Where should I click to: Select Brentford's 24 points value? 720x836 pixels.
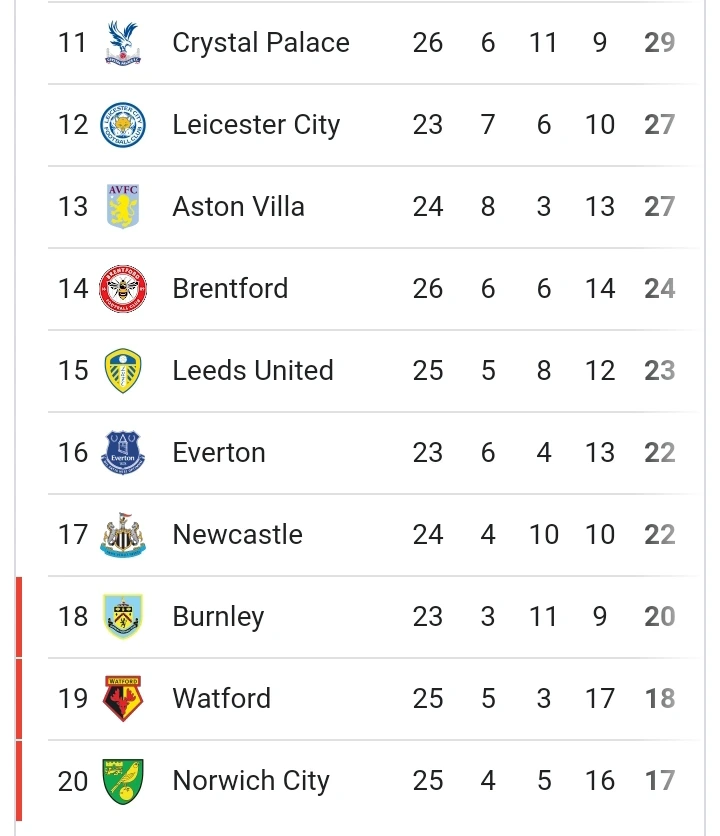tap(660, 288)
